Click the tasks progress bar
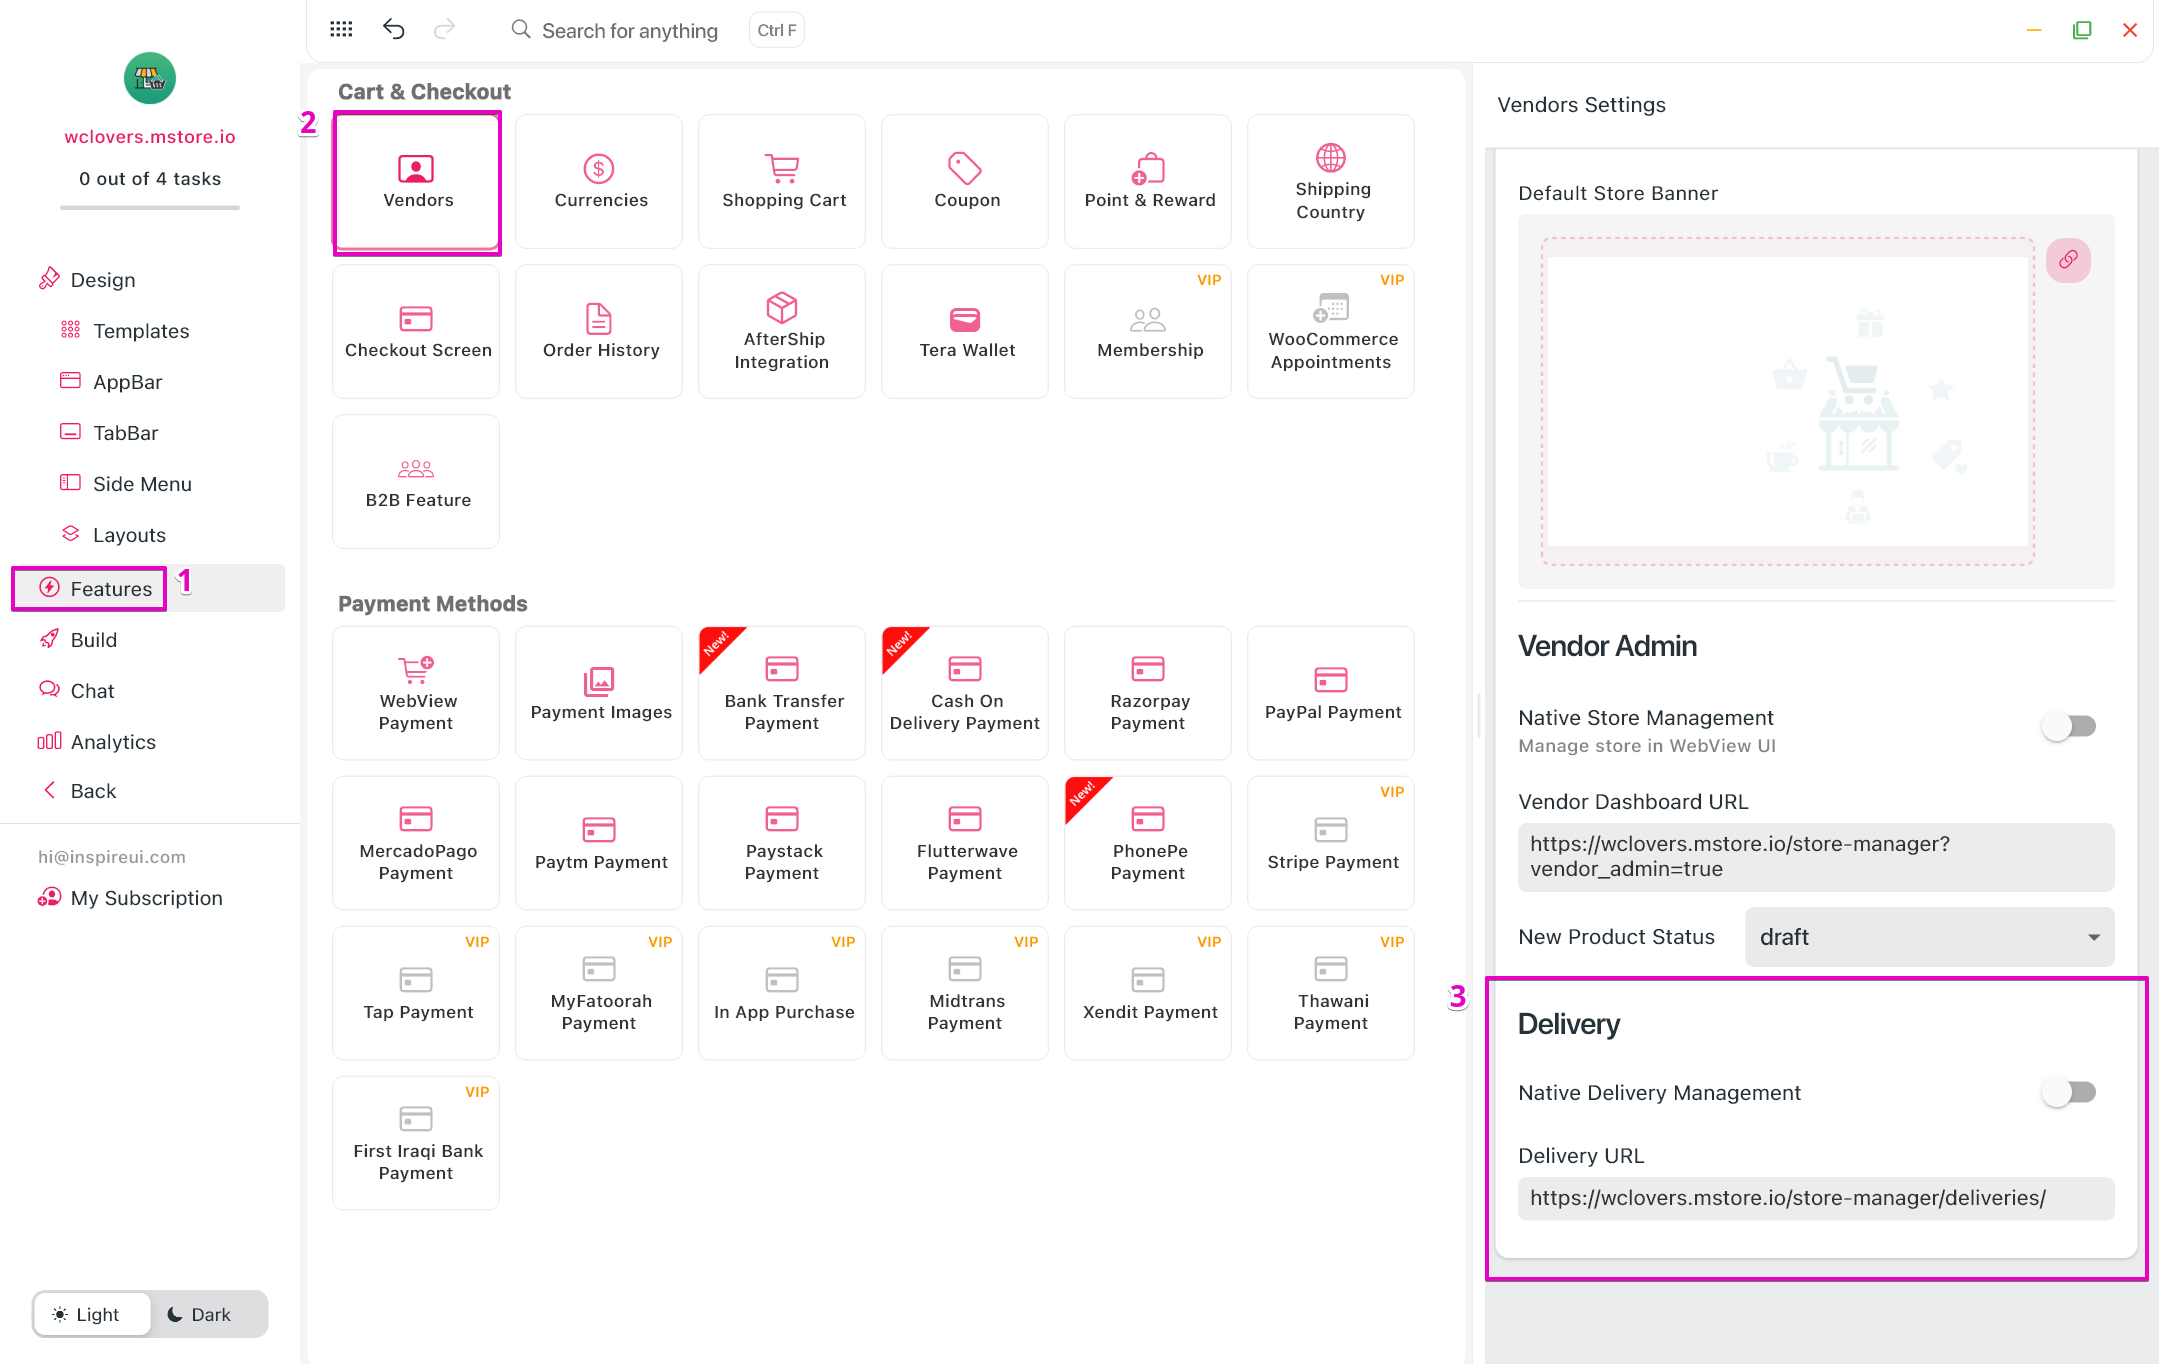The image size is (2159, 1364). pyautogui.click(x=150, y=207)
